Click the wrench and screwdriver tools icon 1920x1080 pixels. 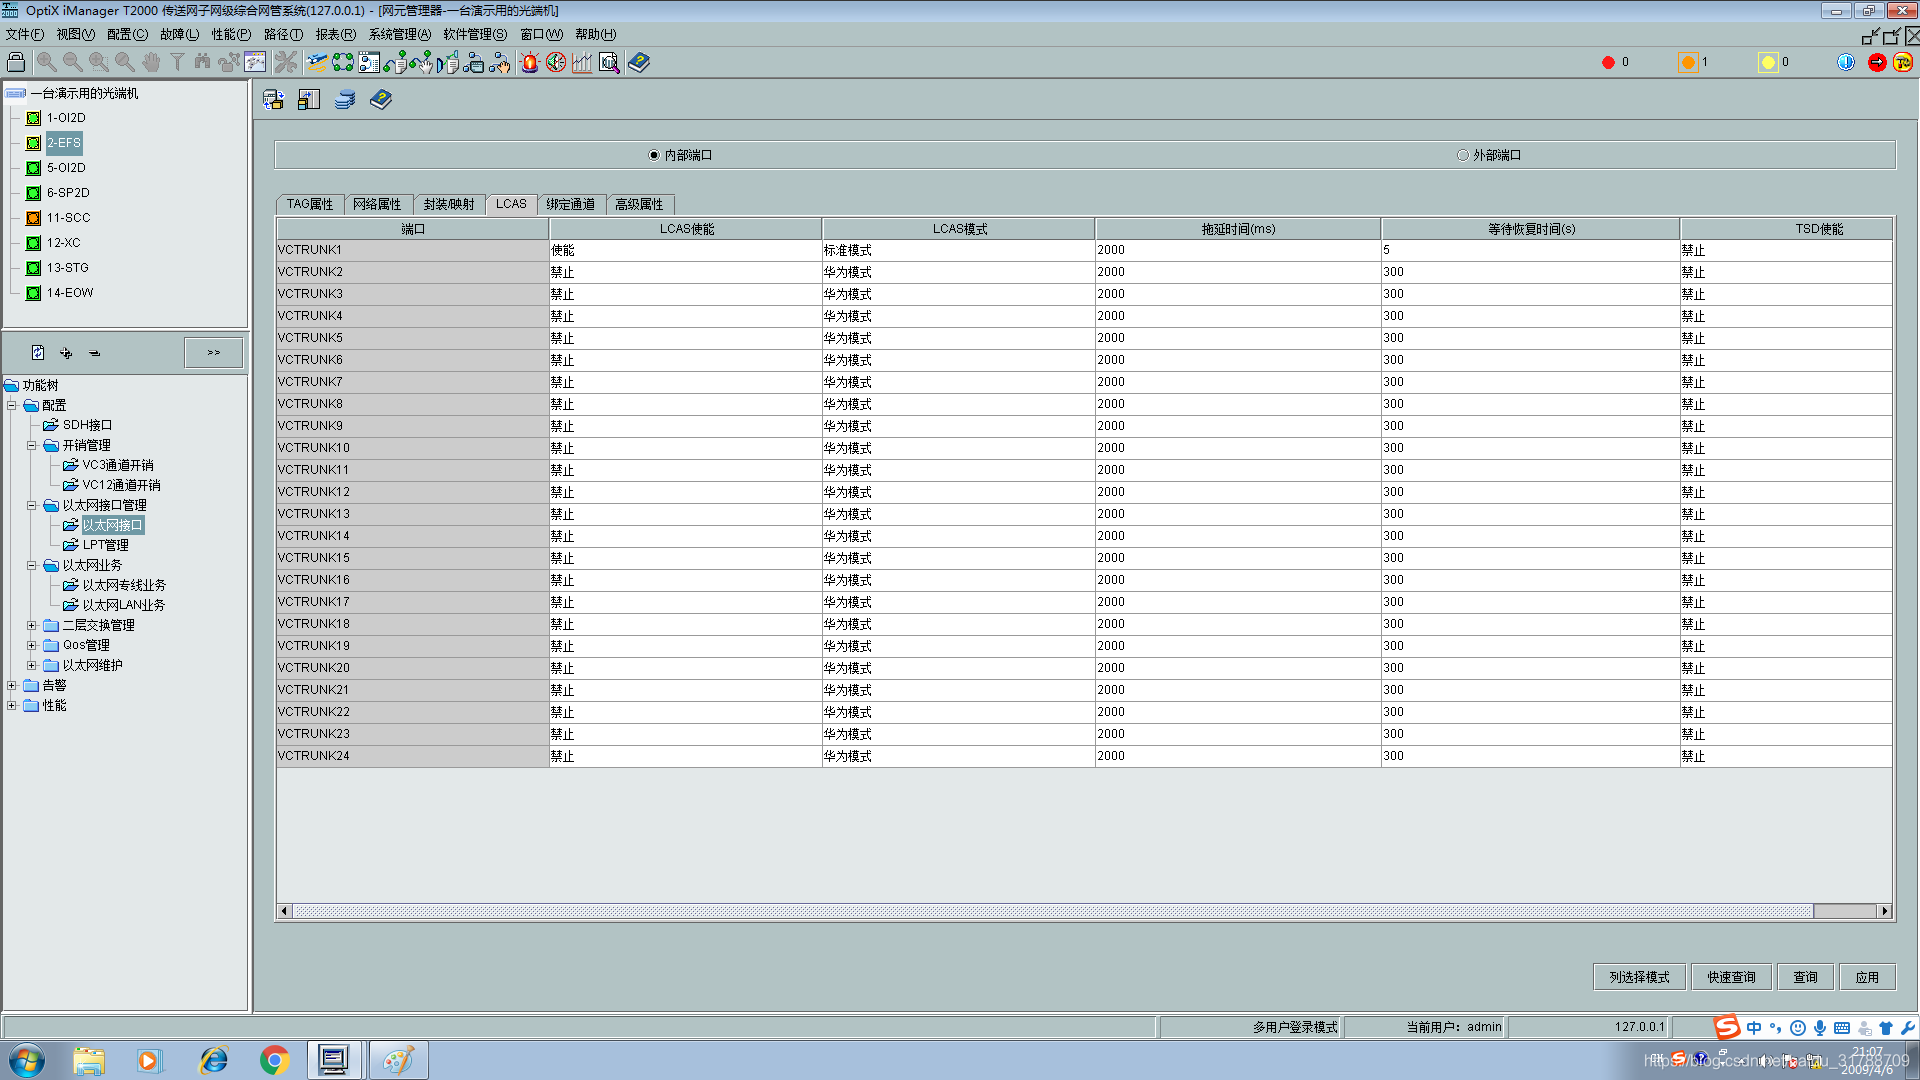(286, 62)
